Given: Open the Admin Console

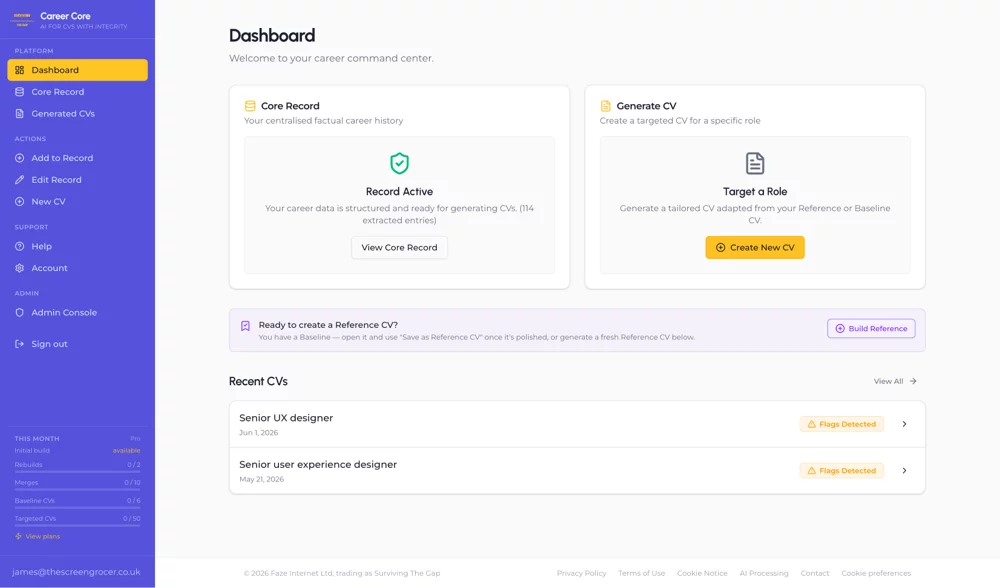Looking at the screenshot, I should 77,312.
